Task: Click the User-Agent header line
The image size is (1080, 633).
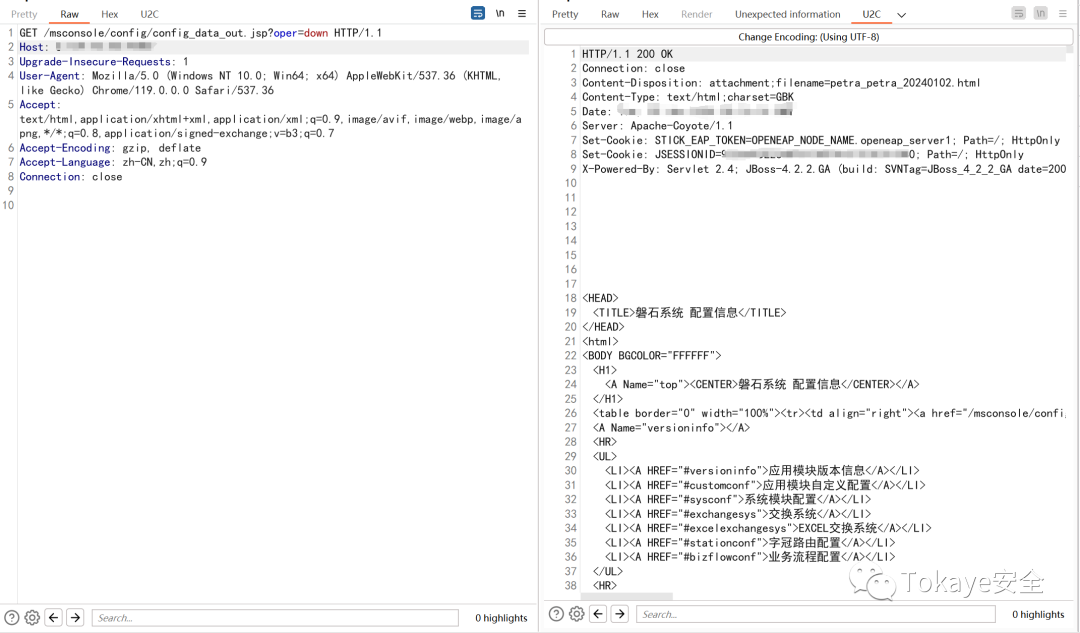Action: 260,83
